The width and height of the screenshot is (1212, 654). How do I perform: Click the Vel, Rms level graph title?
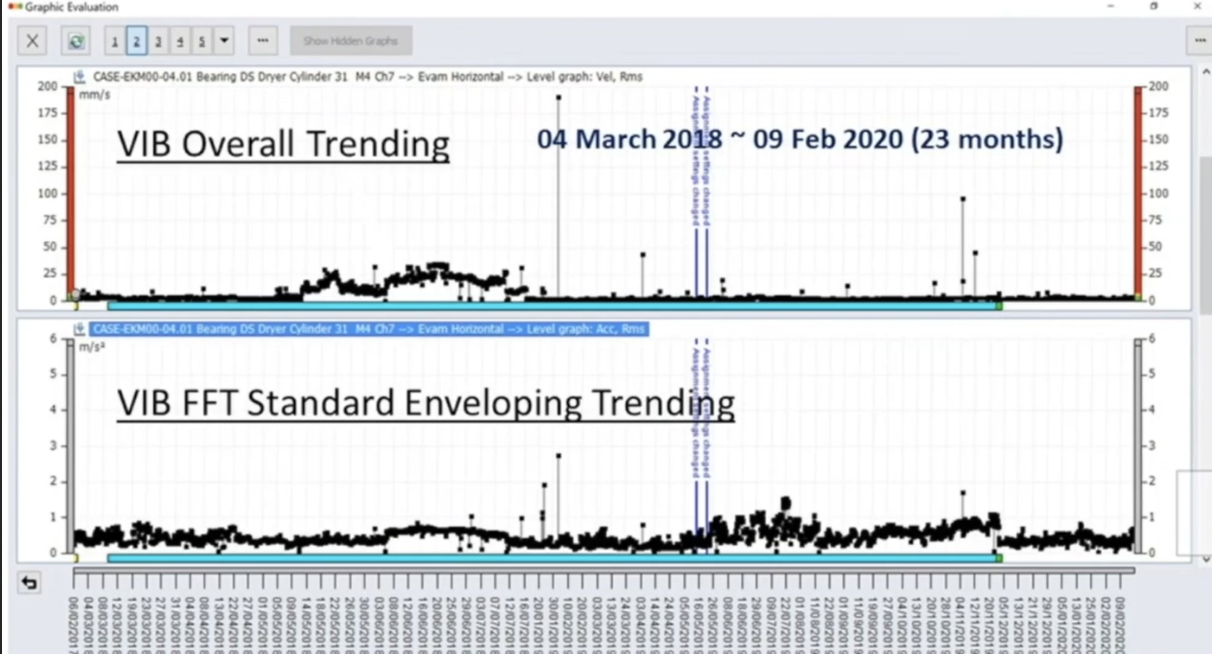coord(366,77)
